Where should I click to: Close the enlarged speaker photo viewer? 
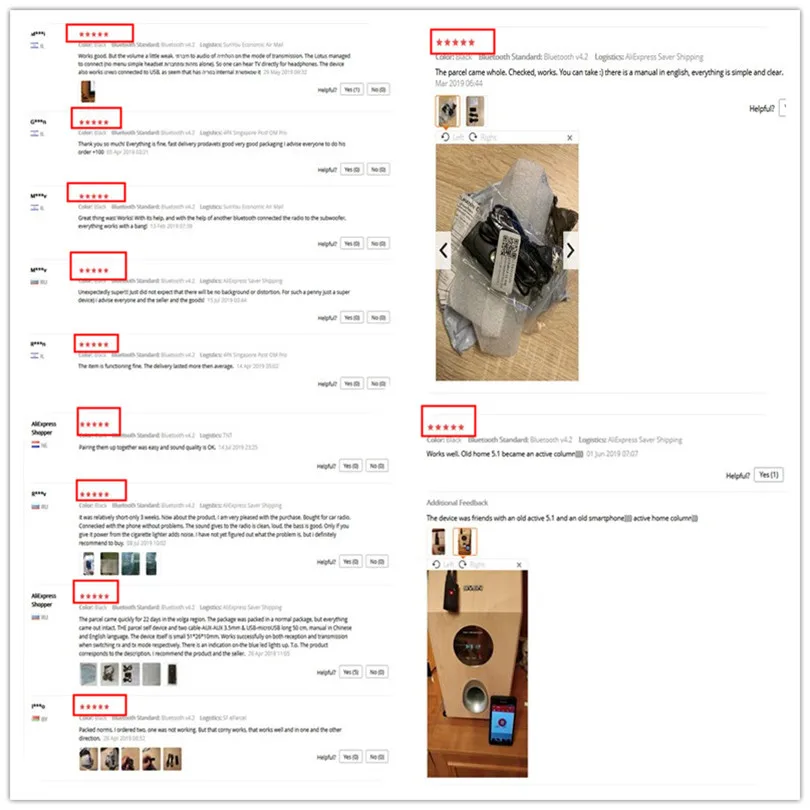point(519,565)
